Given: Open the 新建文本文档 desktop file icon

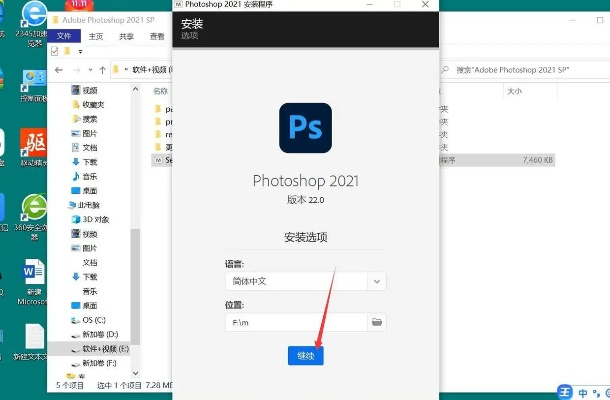Looking at the screenshot, I should click(x=33, y=342).
